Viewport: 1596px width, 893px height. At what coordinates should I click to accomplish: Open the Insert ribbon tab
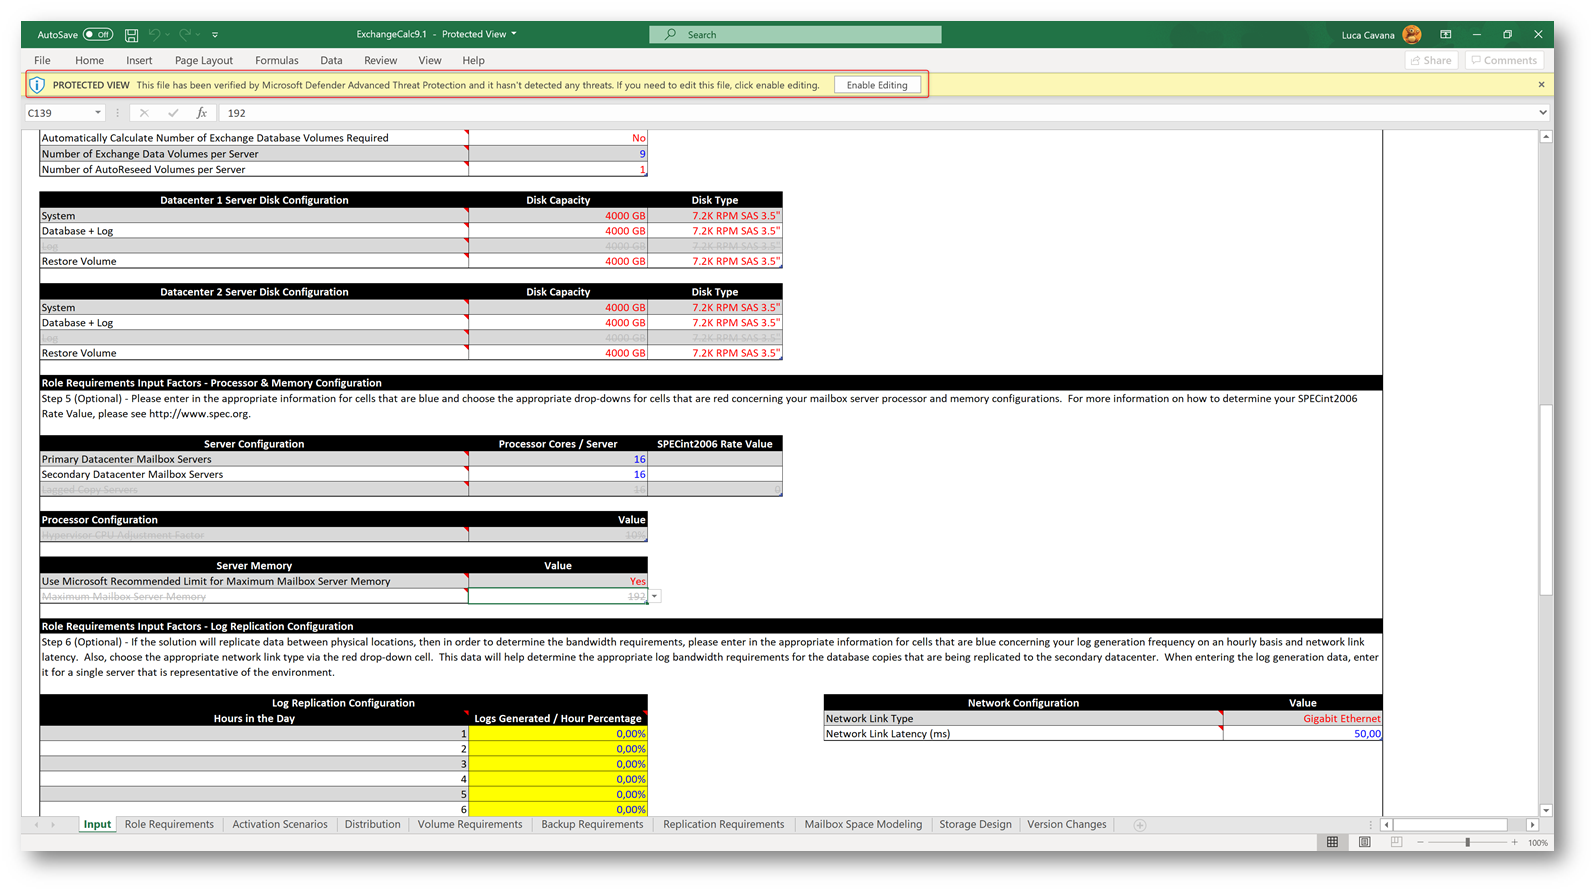pyautogui.click(x=139, y=61)
